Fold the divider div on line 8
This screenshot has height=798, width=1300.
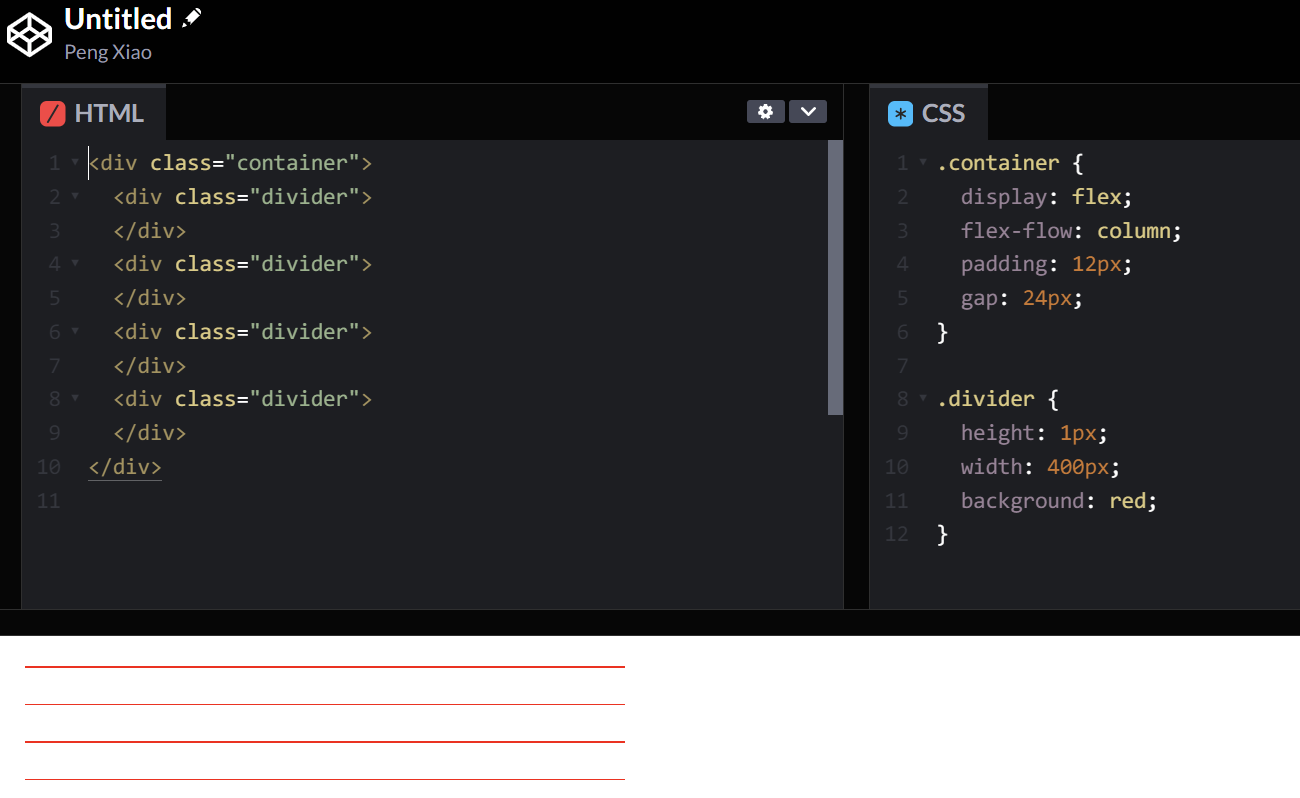[75, 398]
